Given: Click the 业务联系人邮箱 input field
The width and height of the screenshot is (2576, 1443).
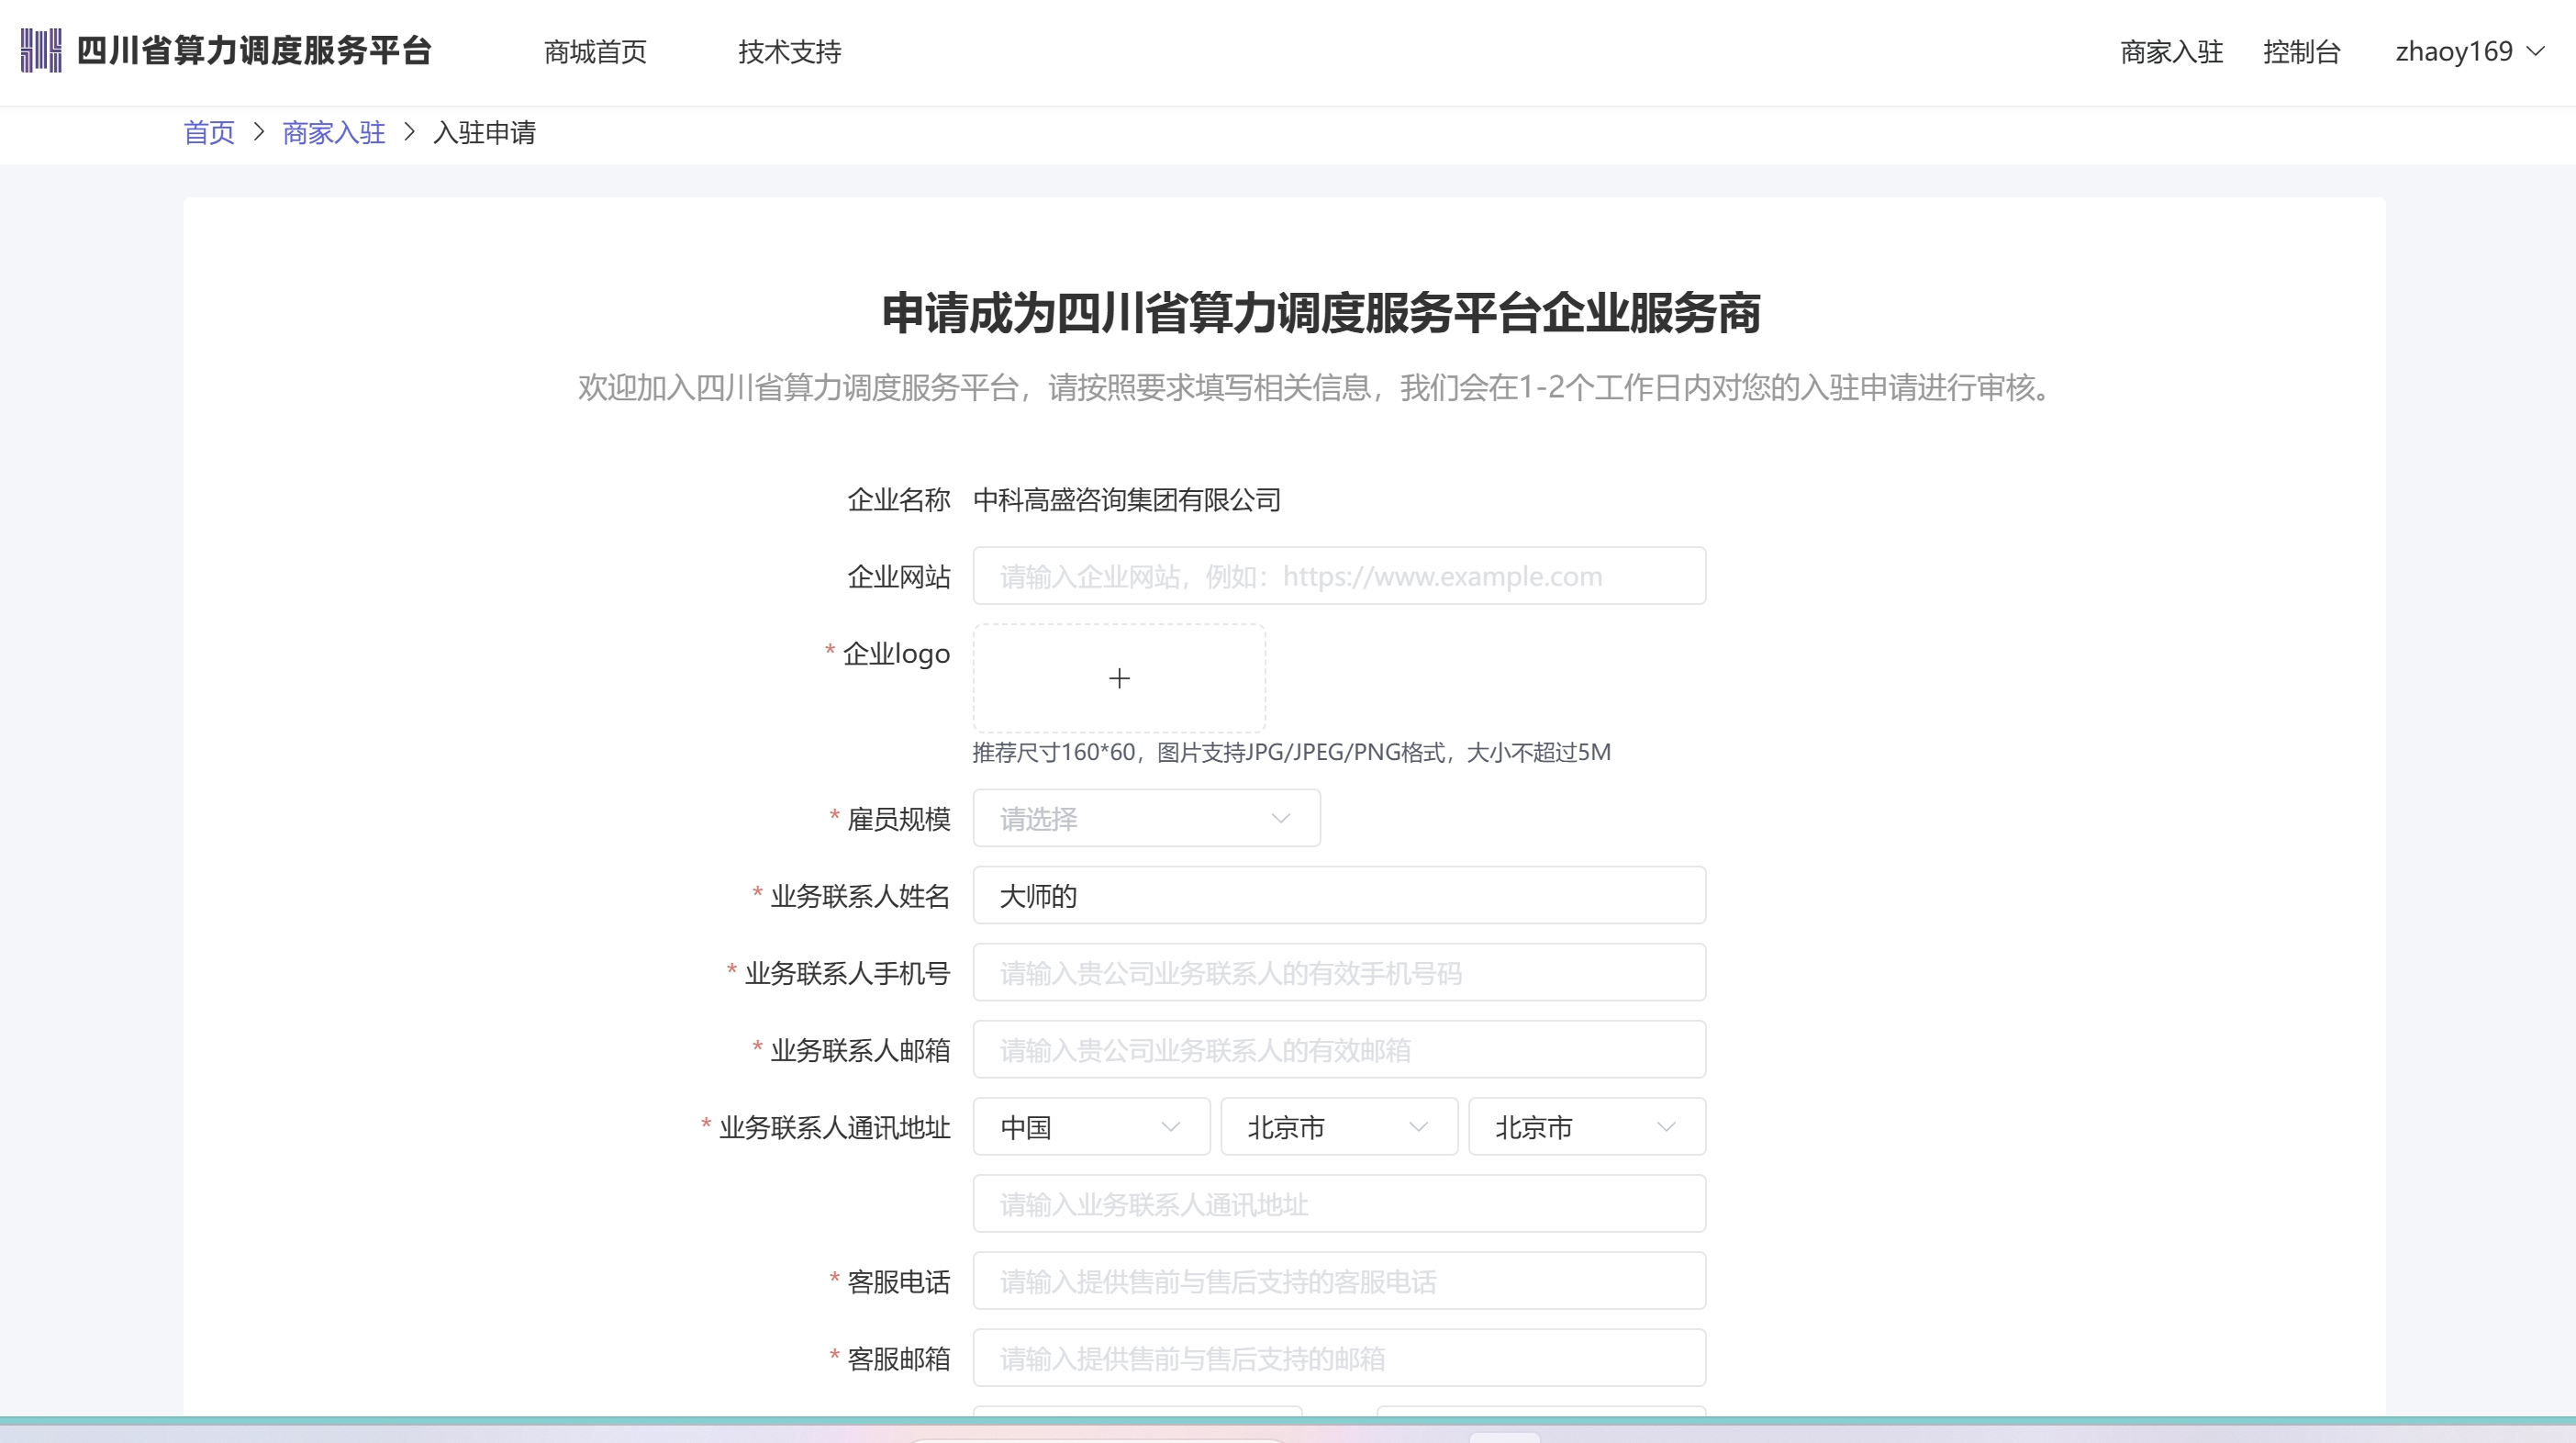Looking at the screenshot, I should [x=1339, y=1050].
